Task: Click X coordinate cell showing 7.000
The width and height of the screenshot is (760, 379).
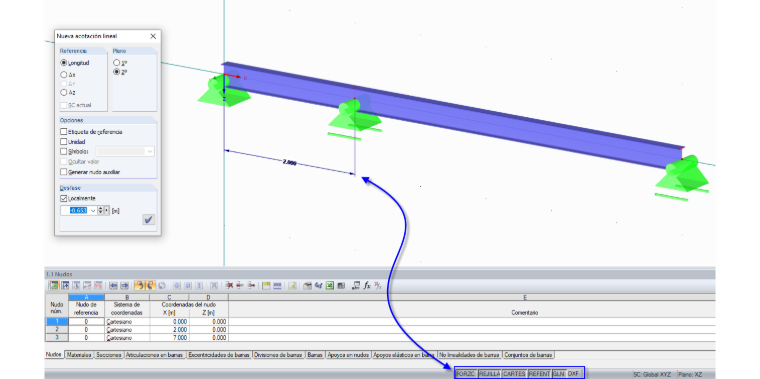Action: click(169, 337)
